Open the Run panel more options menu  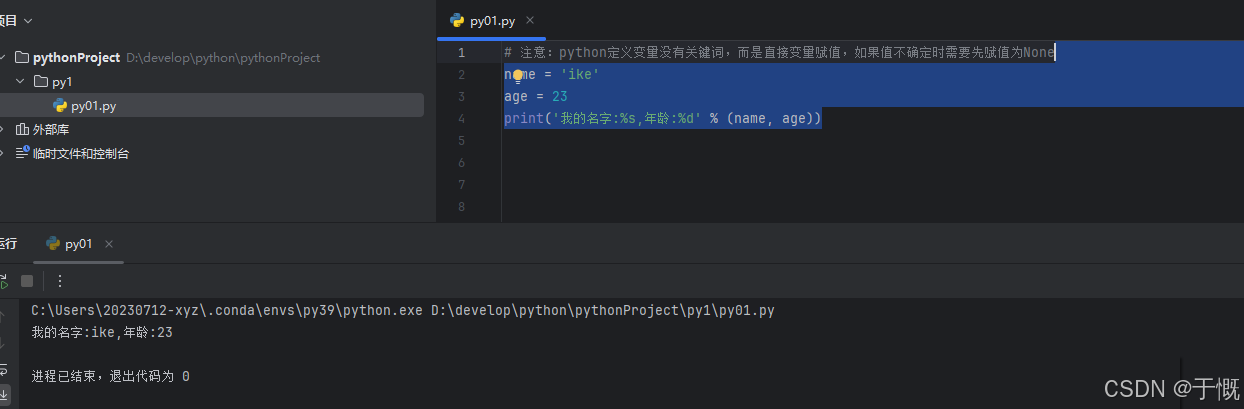[x=59, y=281]
